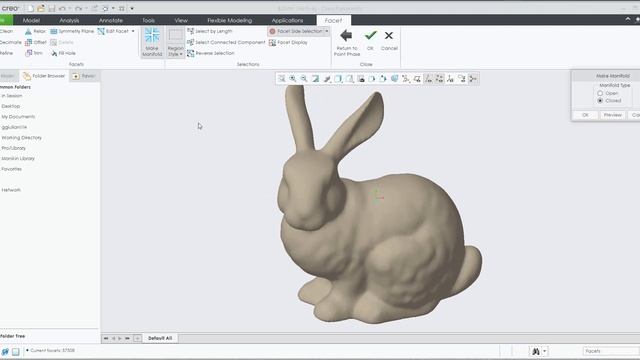Open the Annotate ribbon tab

click(111, 20)
